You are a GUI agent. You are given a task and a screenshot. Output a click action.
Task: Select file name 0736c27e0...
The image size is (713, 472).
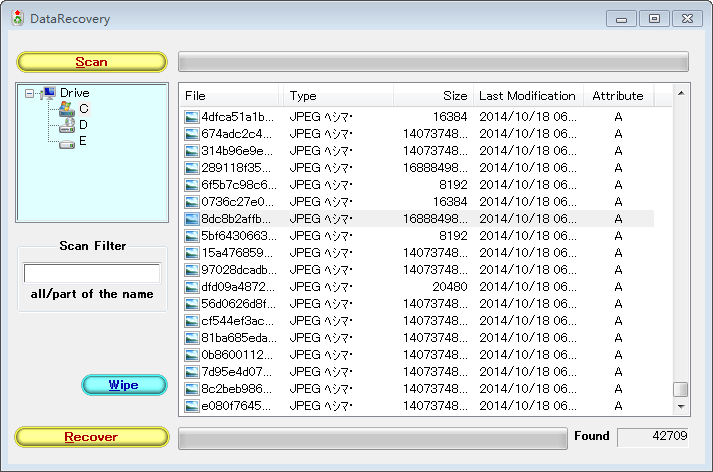(238, 202)
